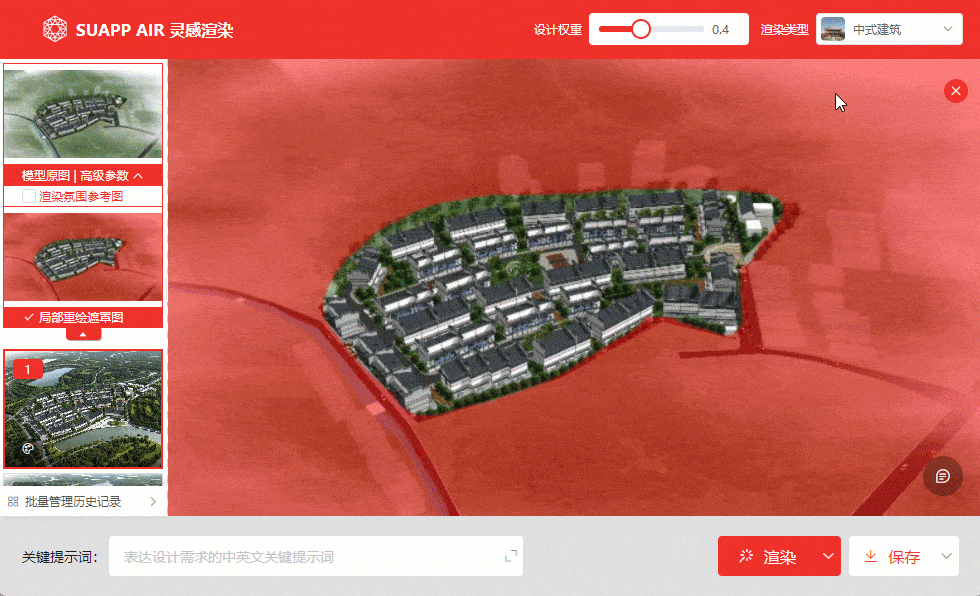Viewport: 980px width, 596px height.
Task: Click the Chinese architecture style thumbnail icon
Action: [832, 29]
